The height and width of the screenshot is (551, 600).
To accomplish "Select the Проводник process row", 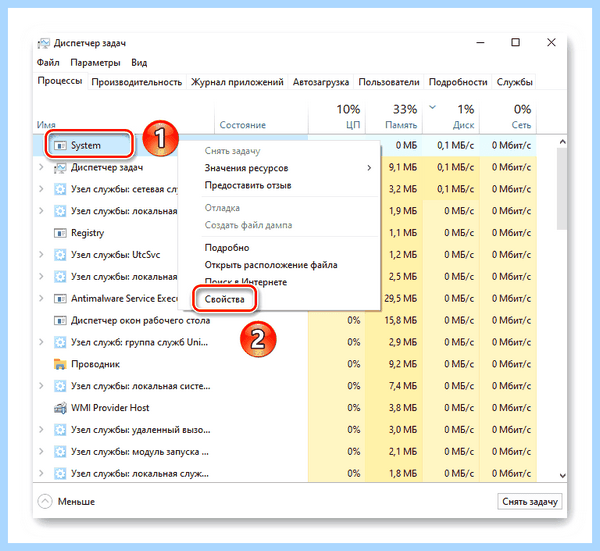I will pyautogui.click(x=285, y=364).
